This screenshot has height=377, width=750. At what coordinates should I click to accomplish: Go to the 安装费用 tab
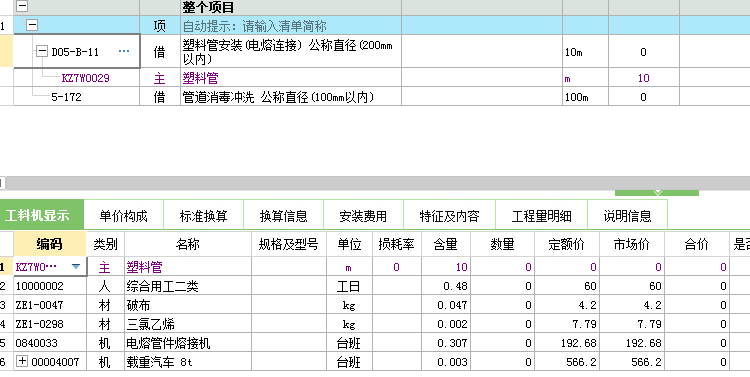pyautogui.click(x=363, y=216)
